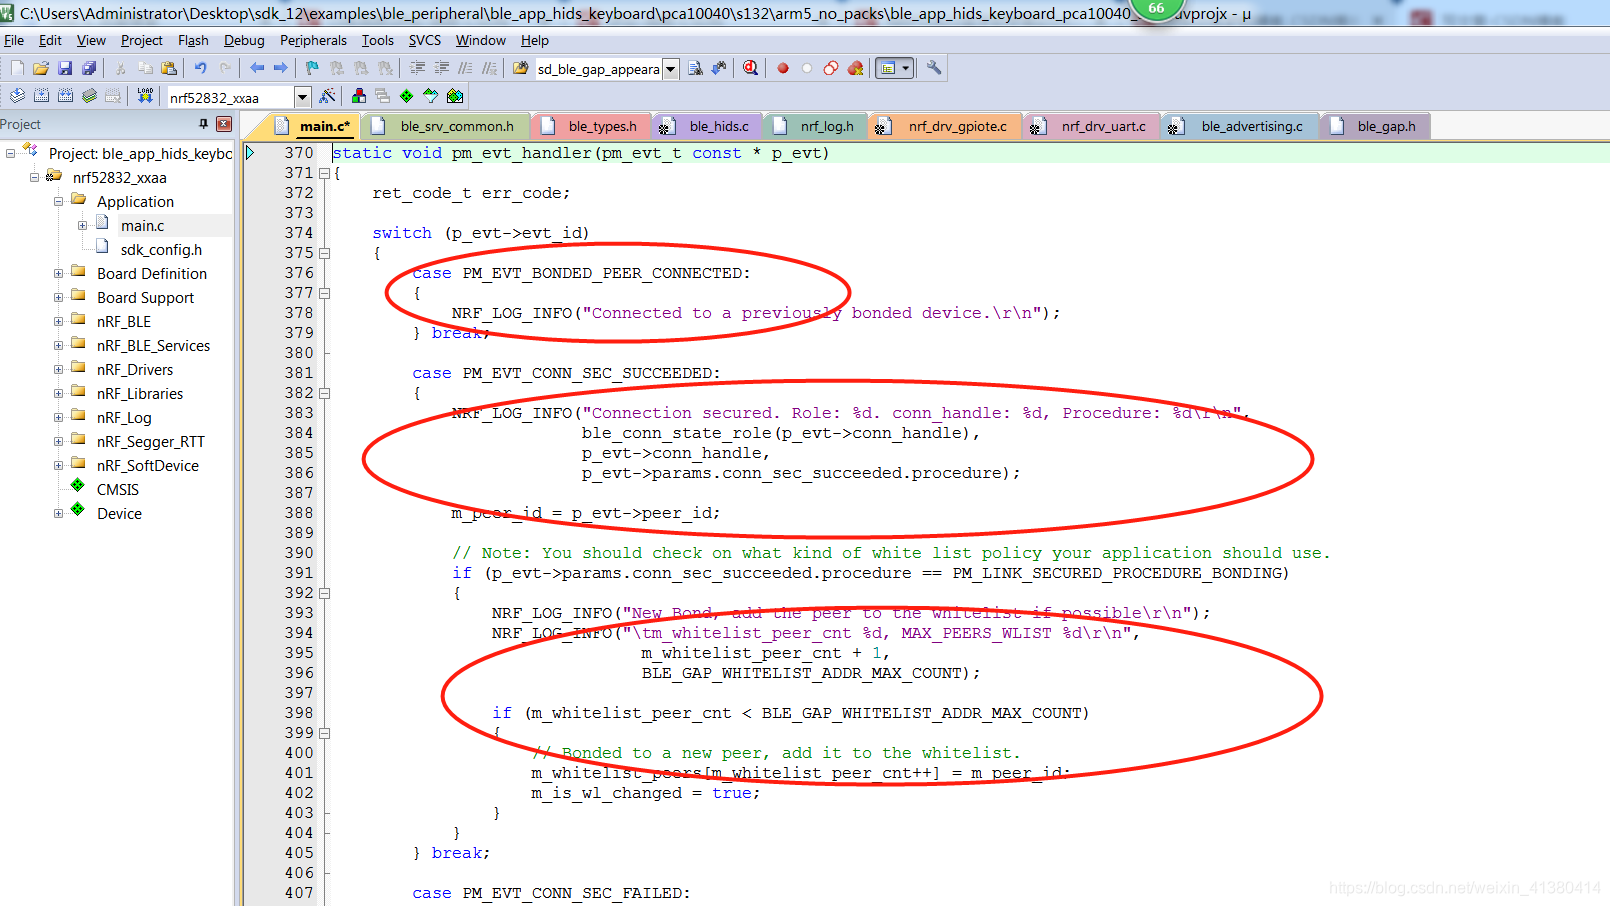Collapse the Project ble_app_hids_keyboard root node
Screen dimensions: 1610x906
[10, 153]
